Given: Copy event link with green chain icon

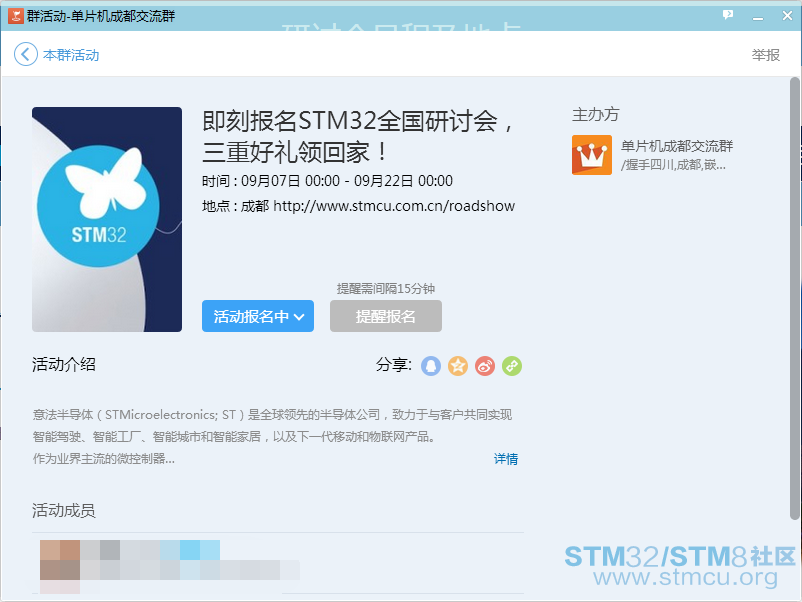Looking at the screenshot, I should (x=512, y=366).
